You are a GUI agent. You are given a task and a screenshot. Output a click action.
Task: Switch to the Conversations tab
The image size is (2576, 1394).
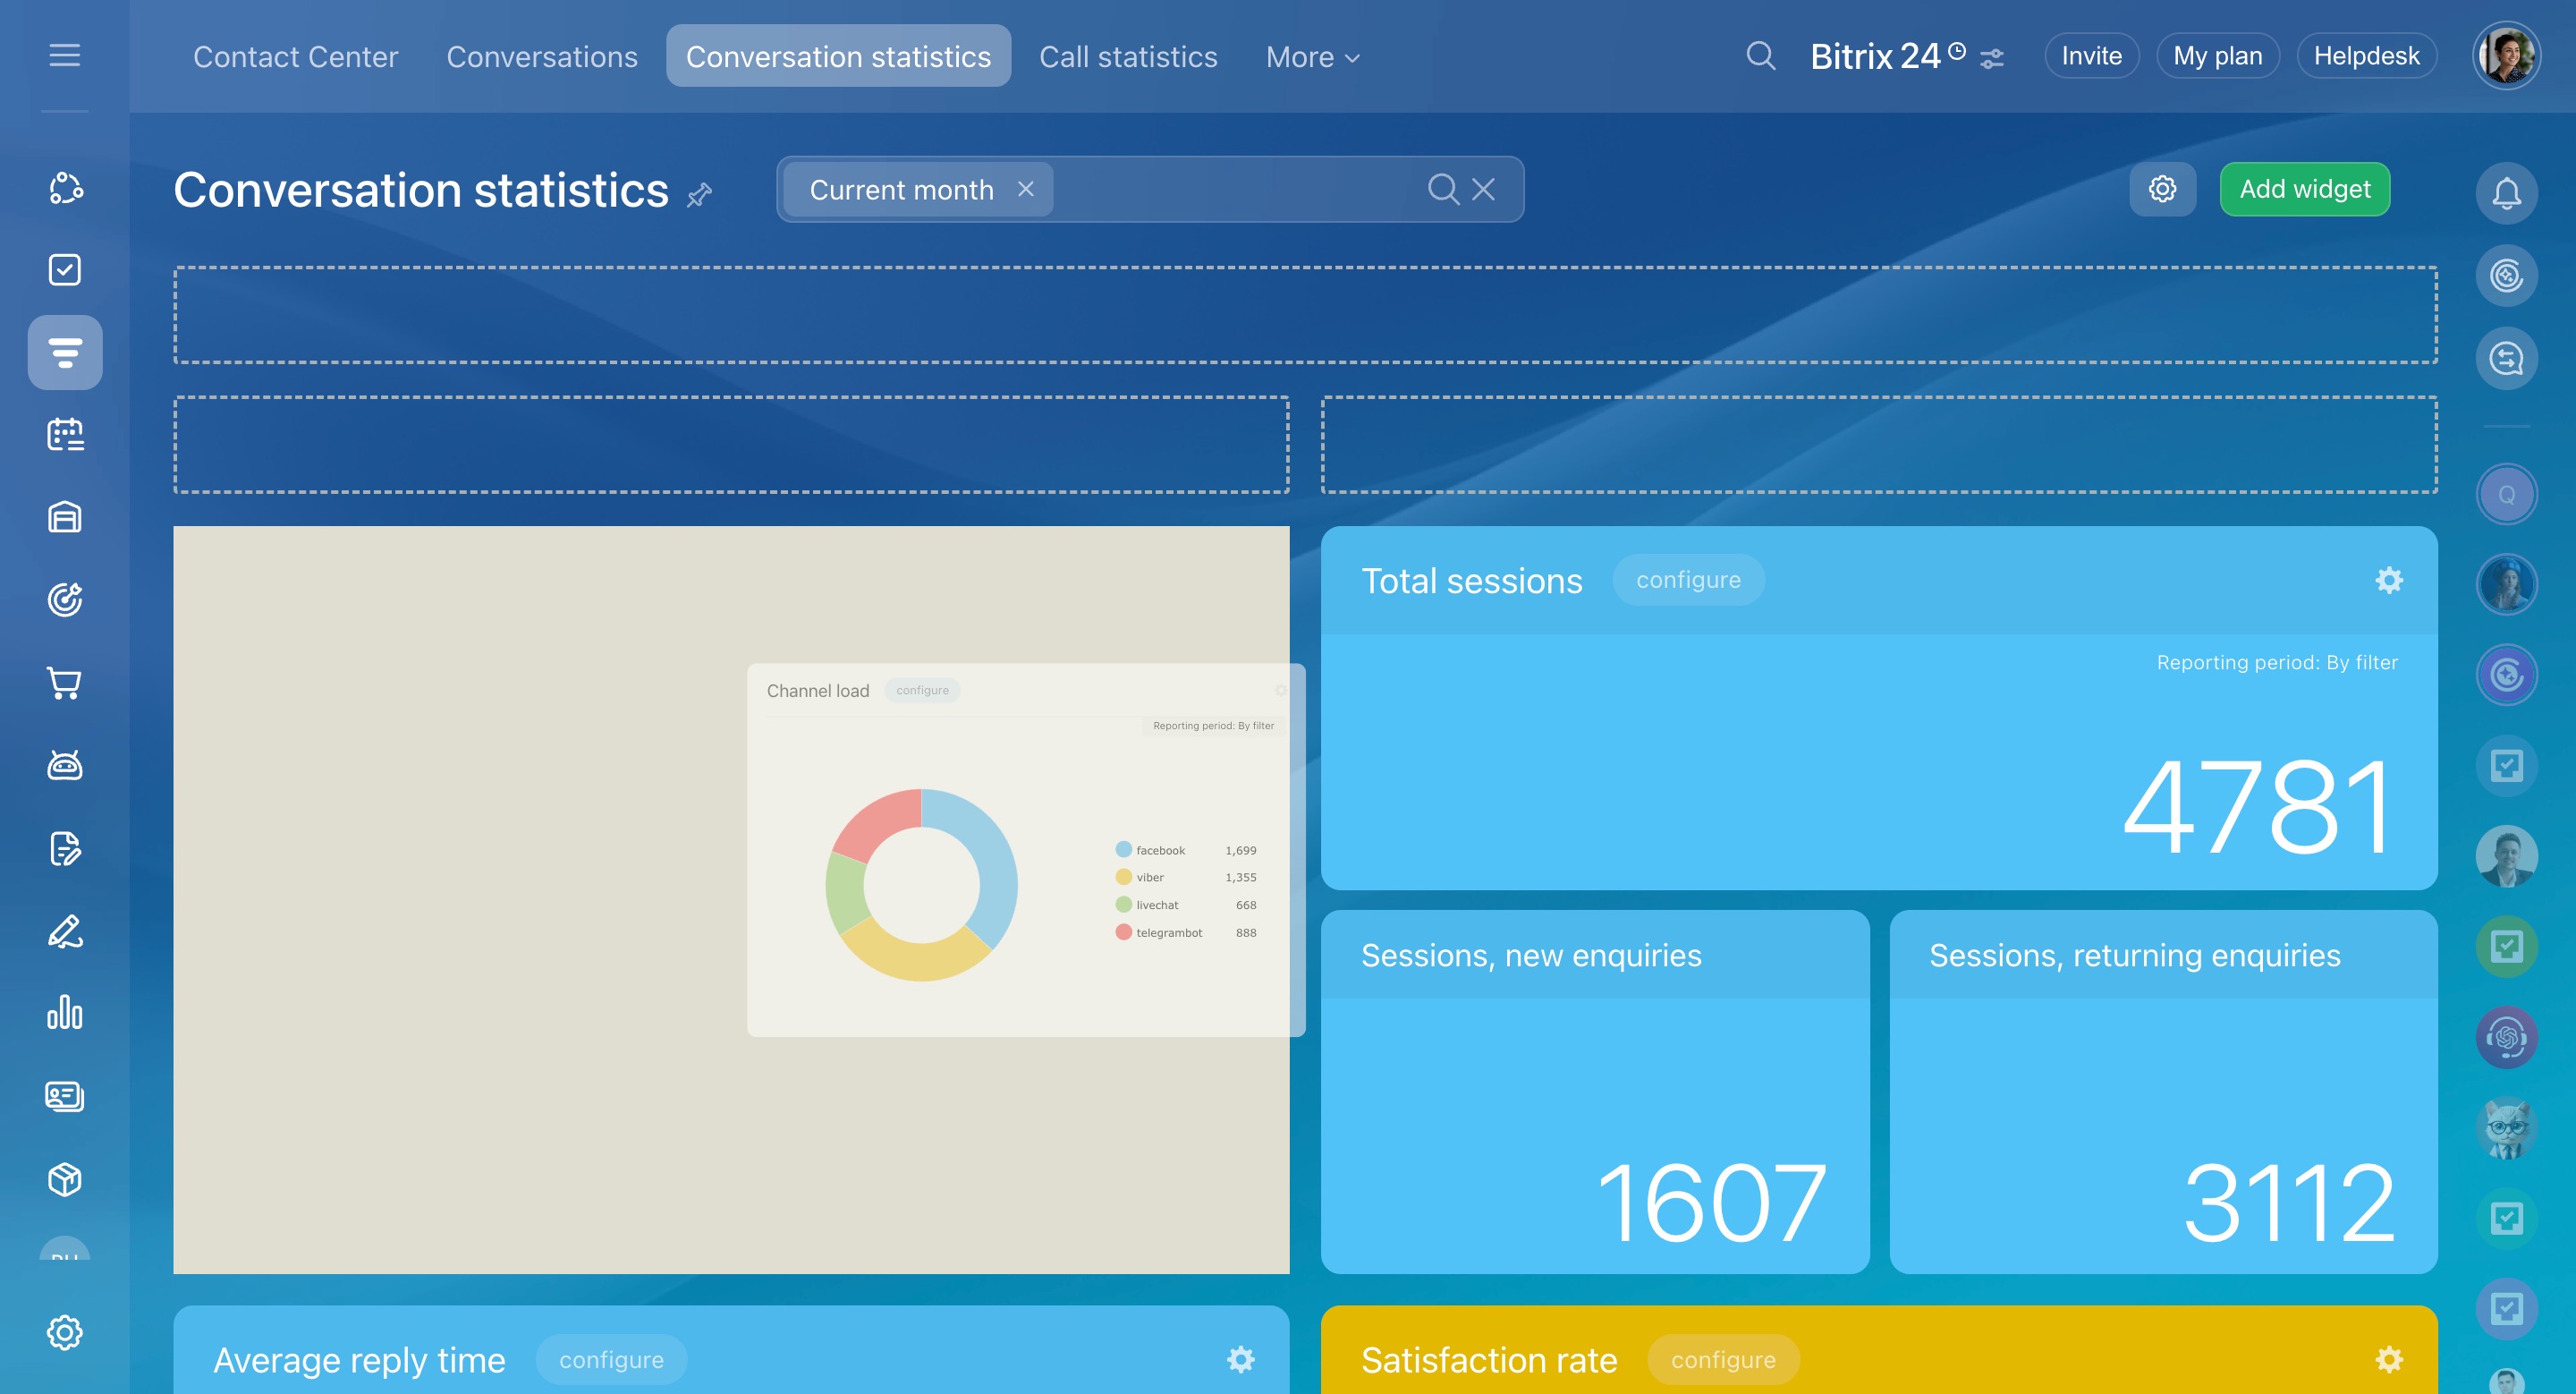pyautogui.click(x=541, y=57)
